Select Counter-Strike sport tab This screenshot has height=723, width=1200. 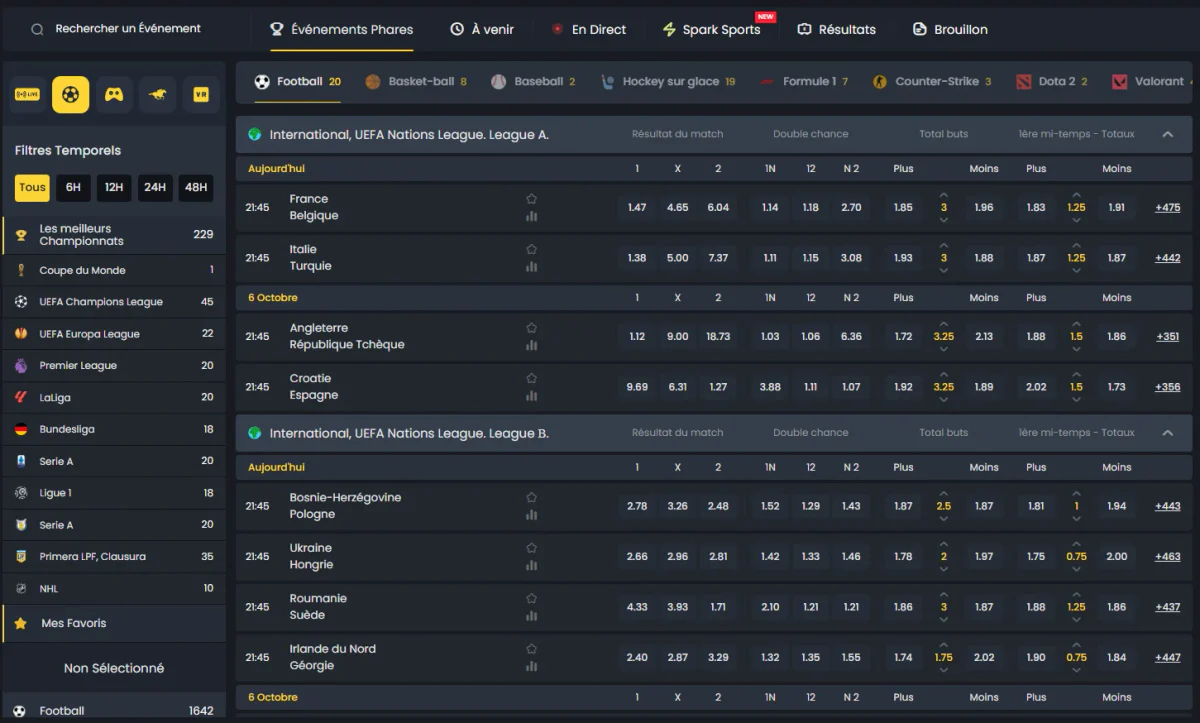click(x=932, y=81)
